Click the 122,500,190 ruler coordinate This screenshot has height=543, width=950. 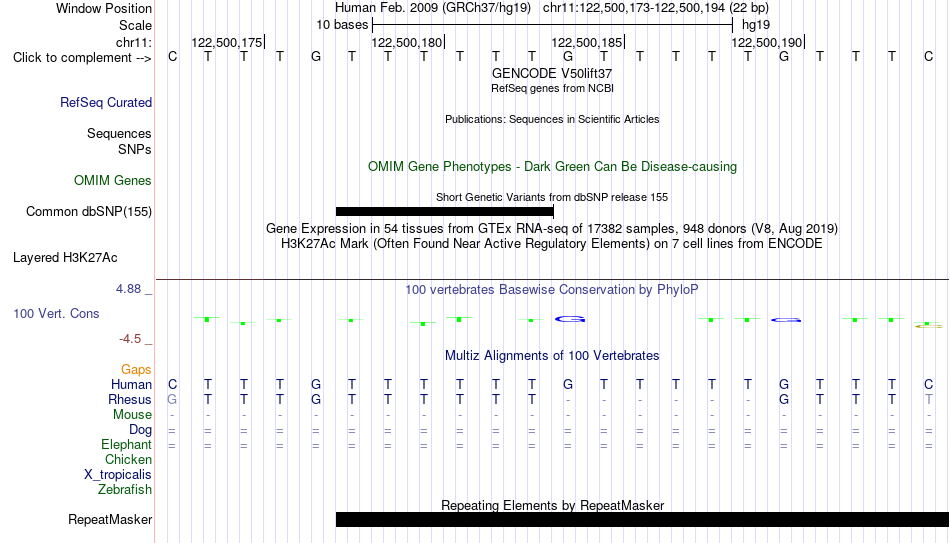tap(766, 42)
